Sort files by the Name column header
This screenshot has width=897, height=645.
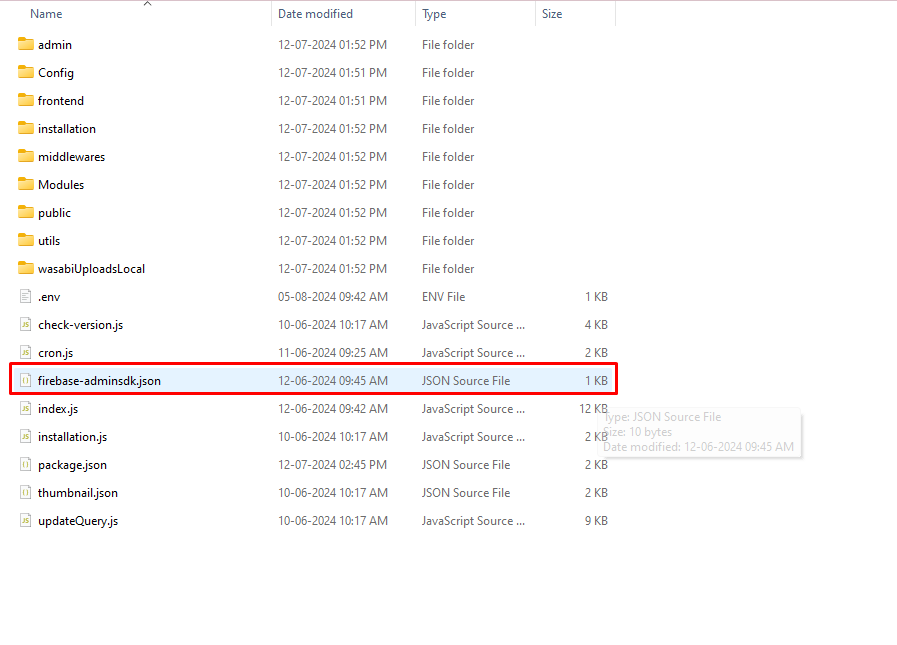[x=46, y=14]
